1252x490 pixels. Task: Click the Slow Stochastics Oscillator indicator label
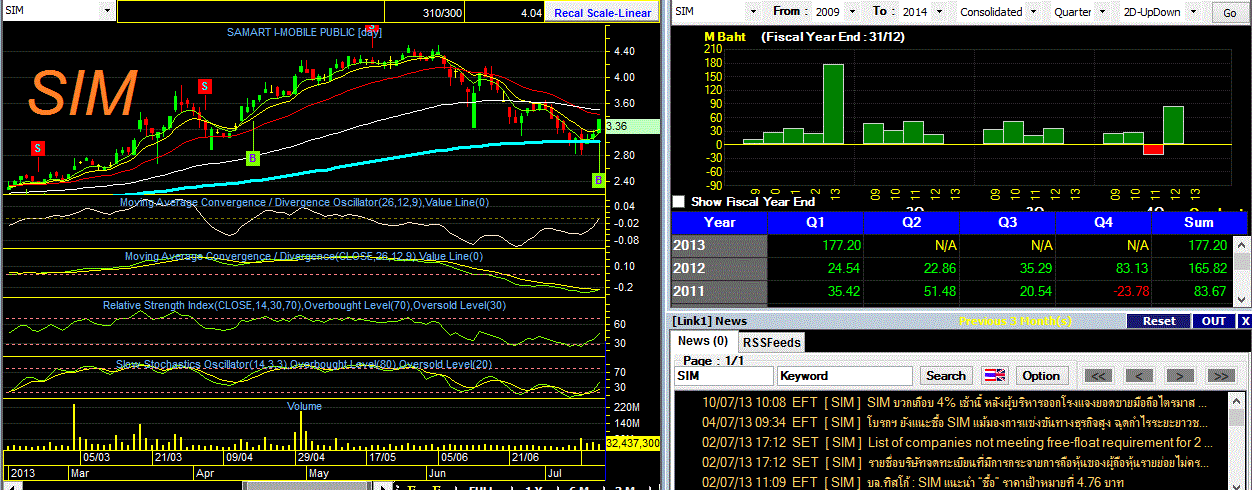pyautogui.click(x=303, y=364)
